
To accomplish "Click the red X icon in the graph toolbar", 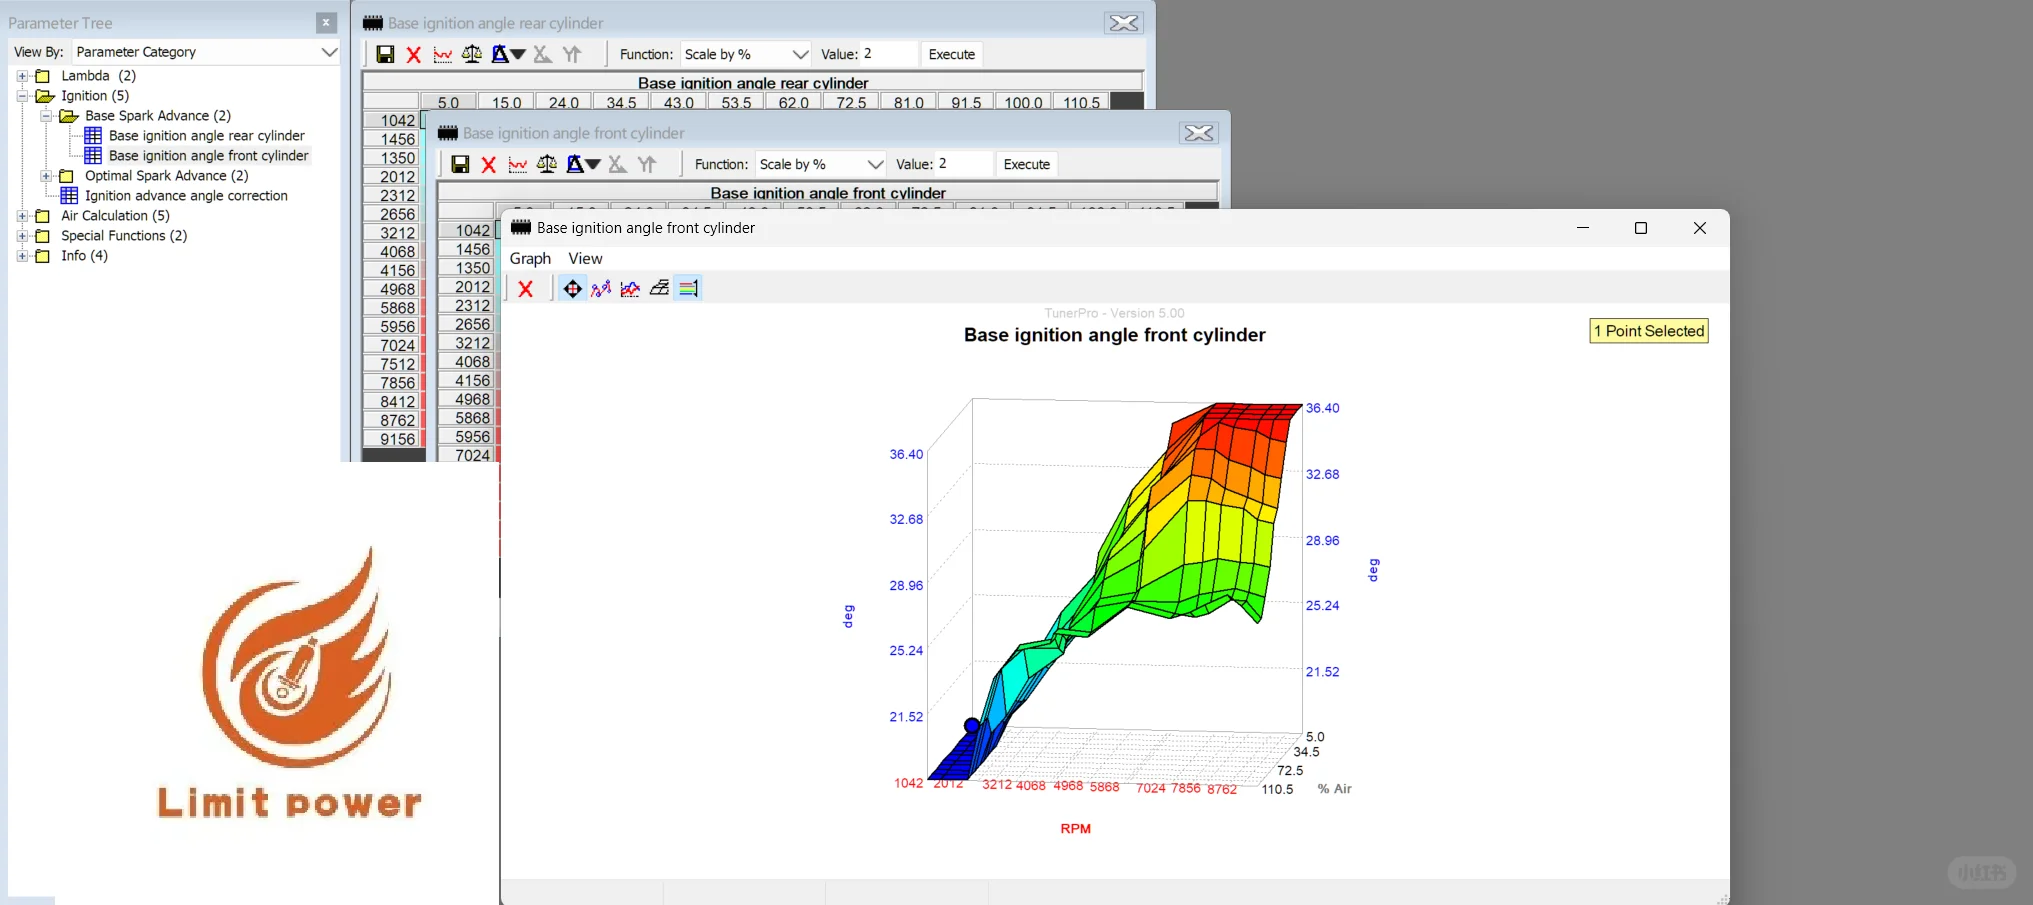I will pyautogui.click(x=526, y=289).
